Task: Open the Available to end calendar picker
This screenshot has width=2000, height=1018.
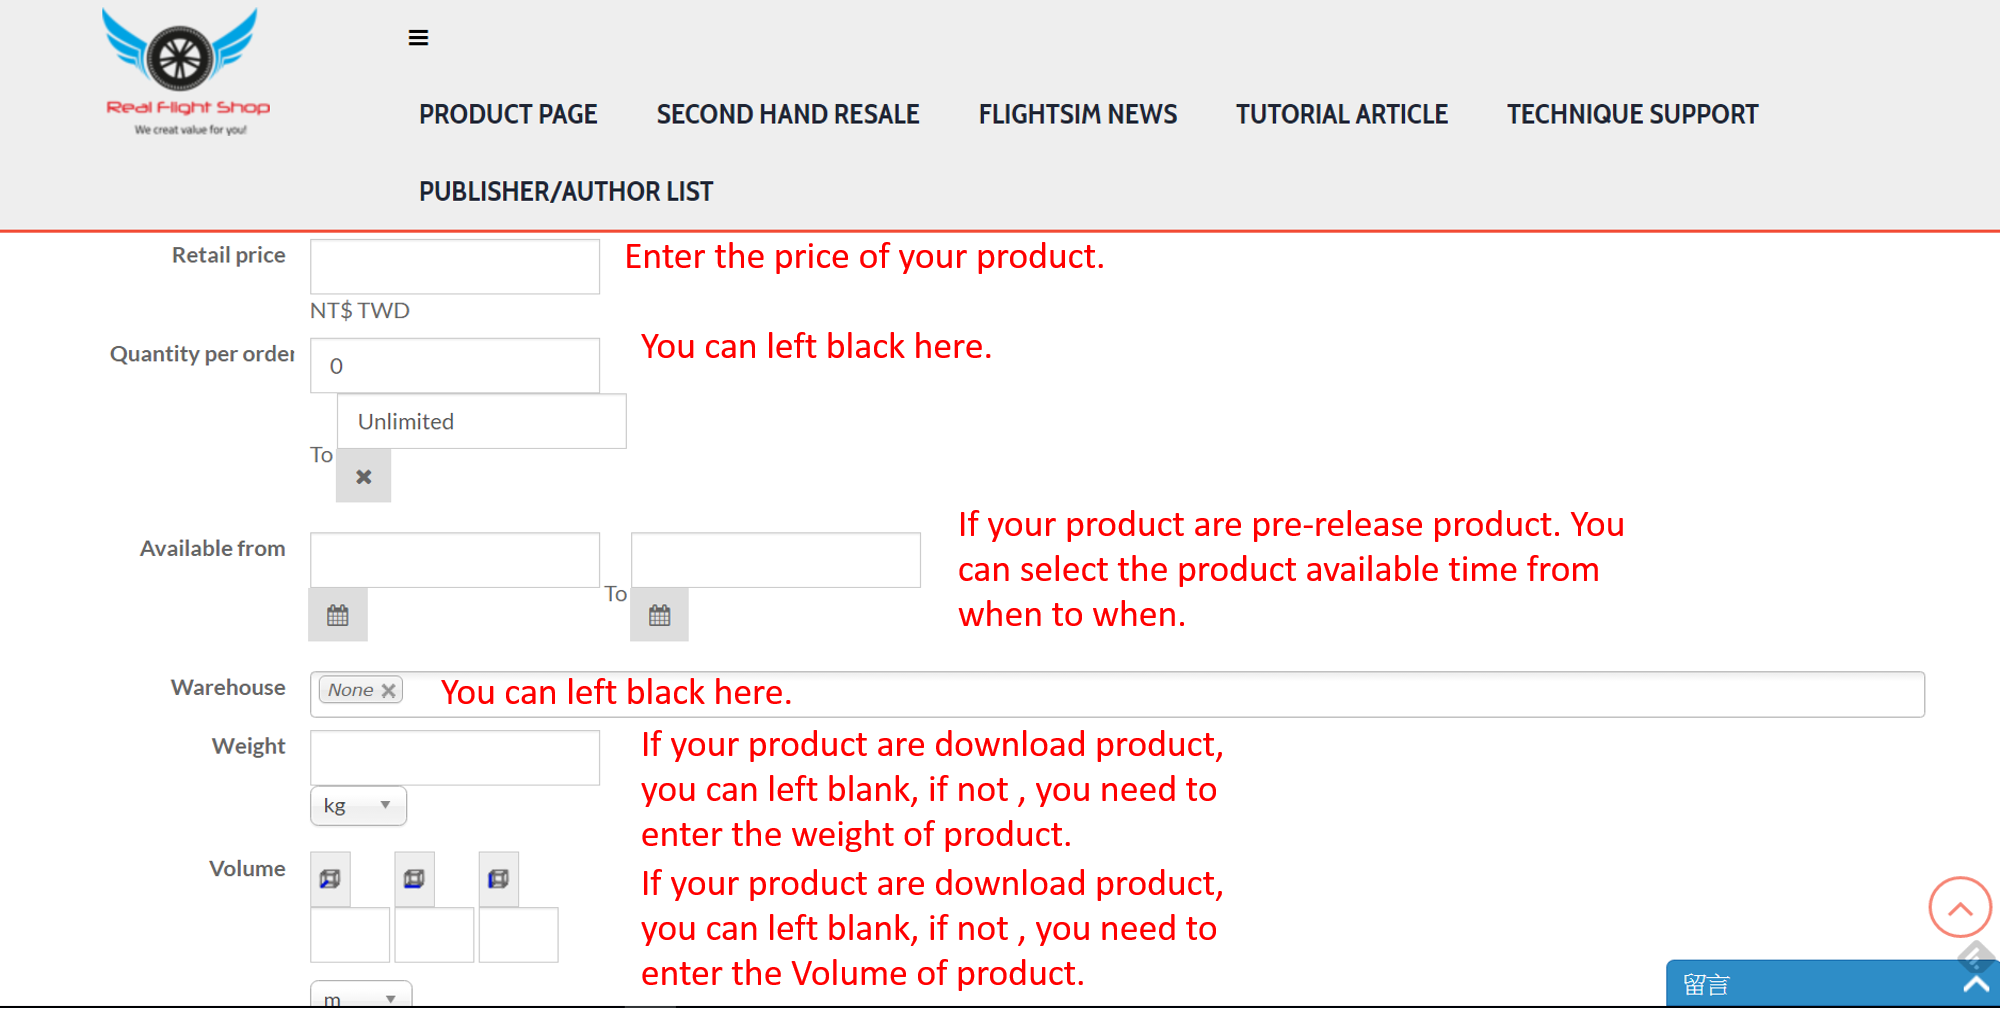Action: pyautogui.click(x=659, y=615)
